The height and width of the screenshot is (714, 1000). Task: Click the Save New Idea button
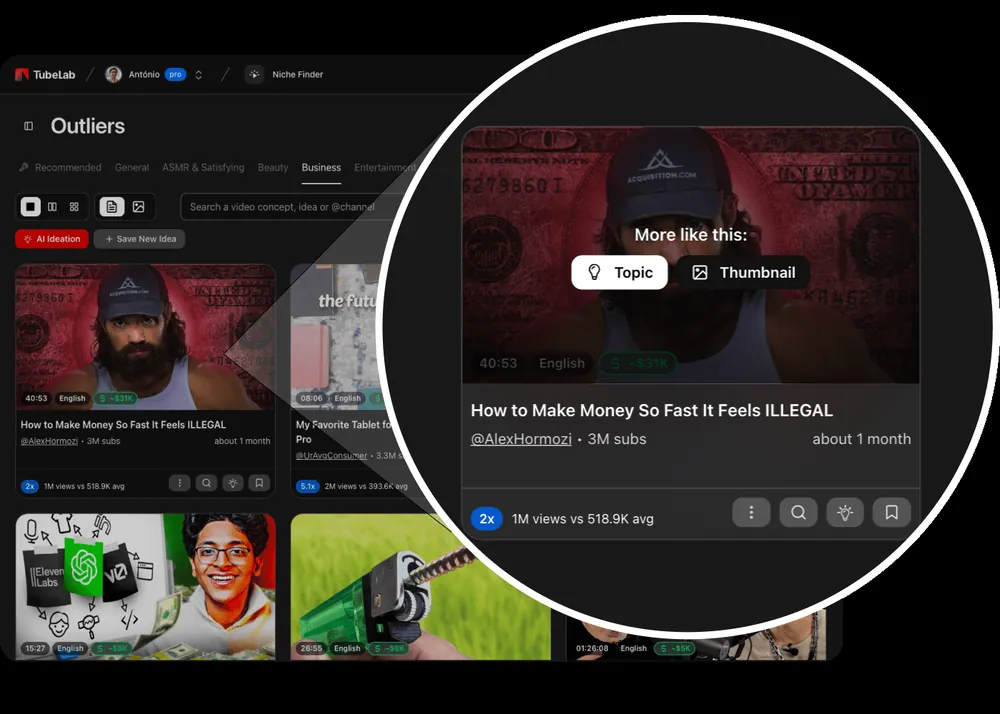click(x=140, y=239)
